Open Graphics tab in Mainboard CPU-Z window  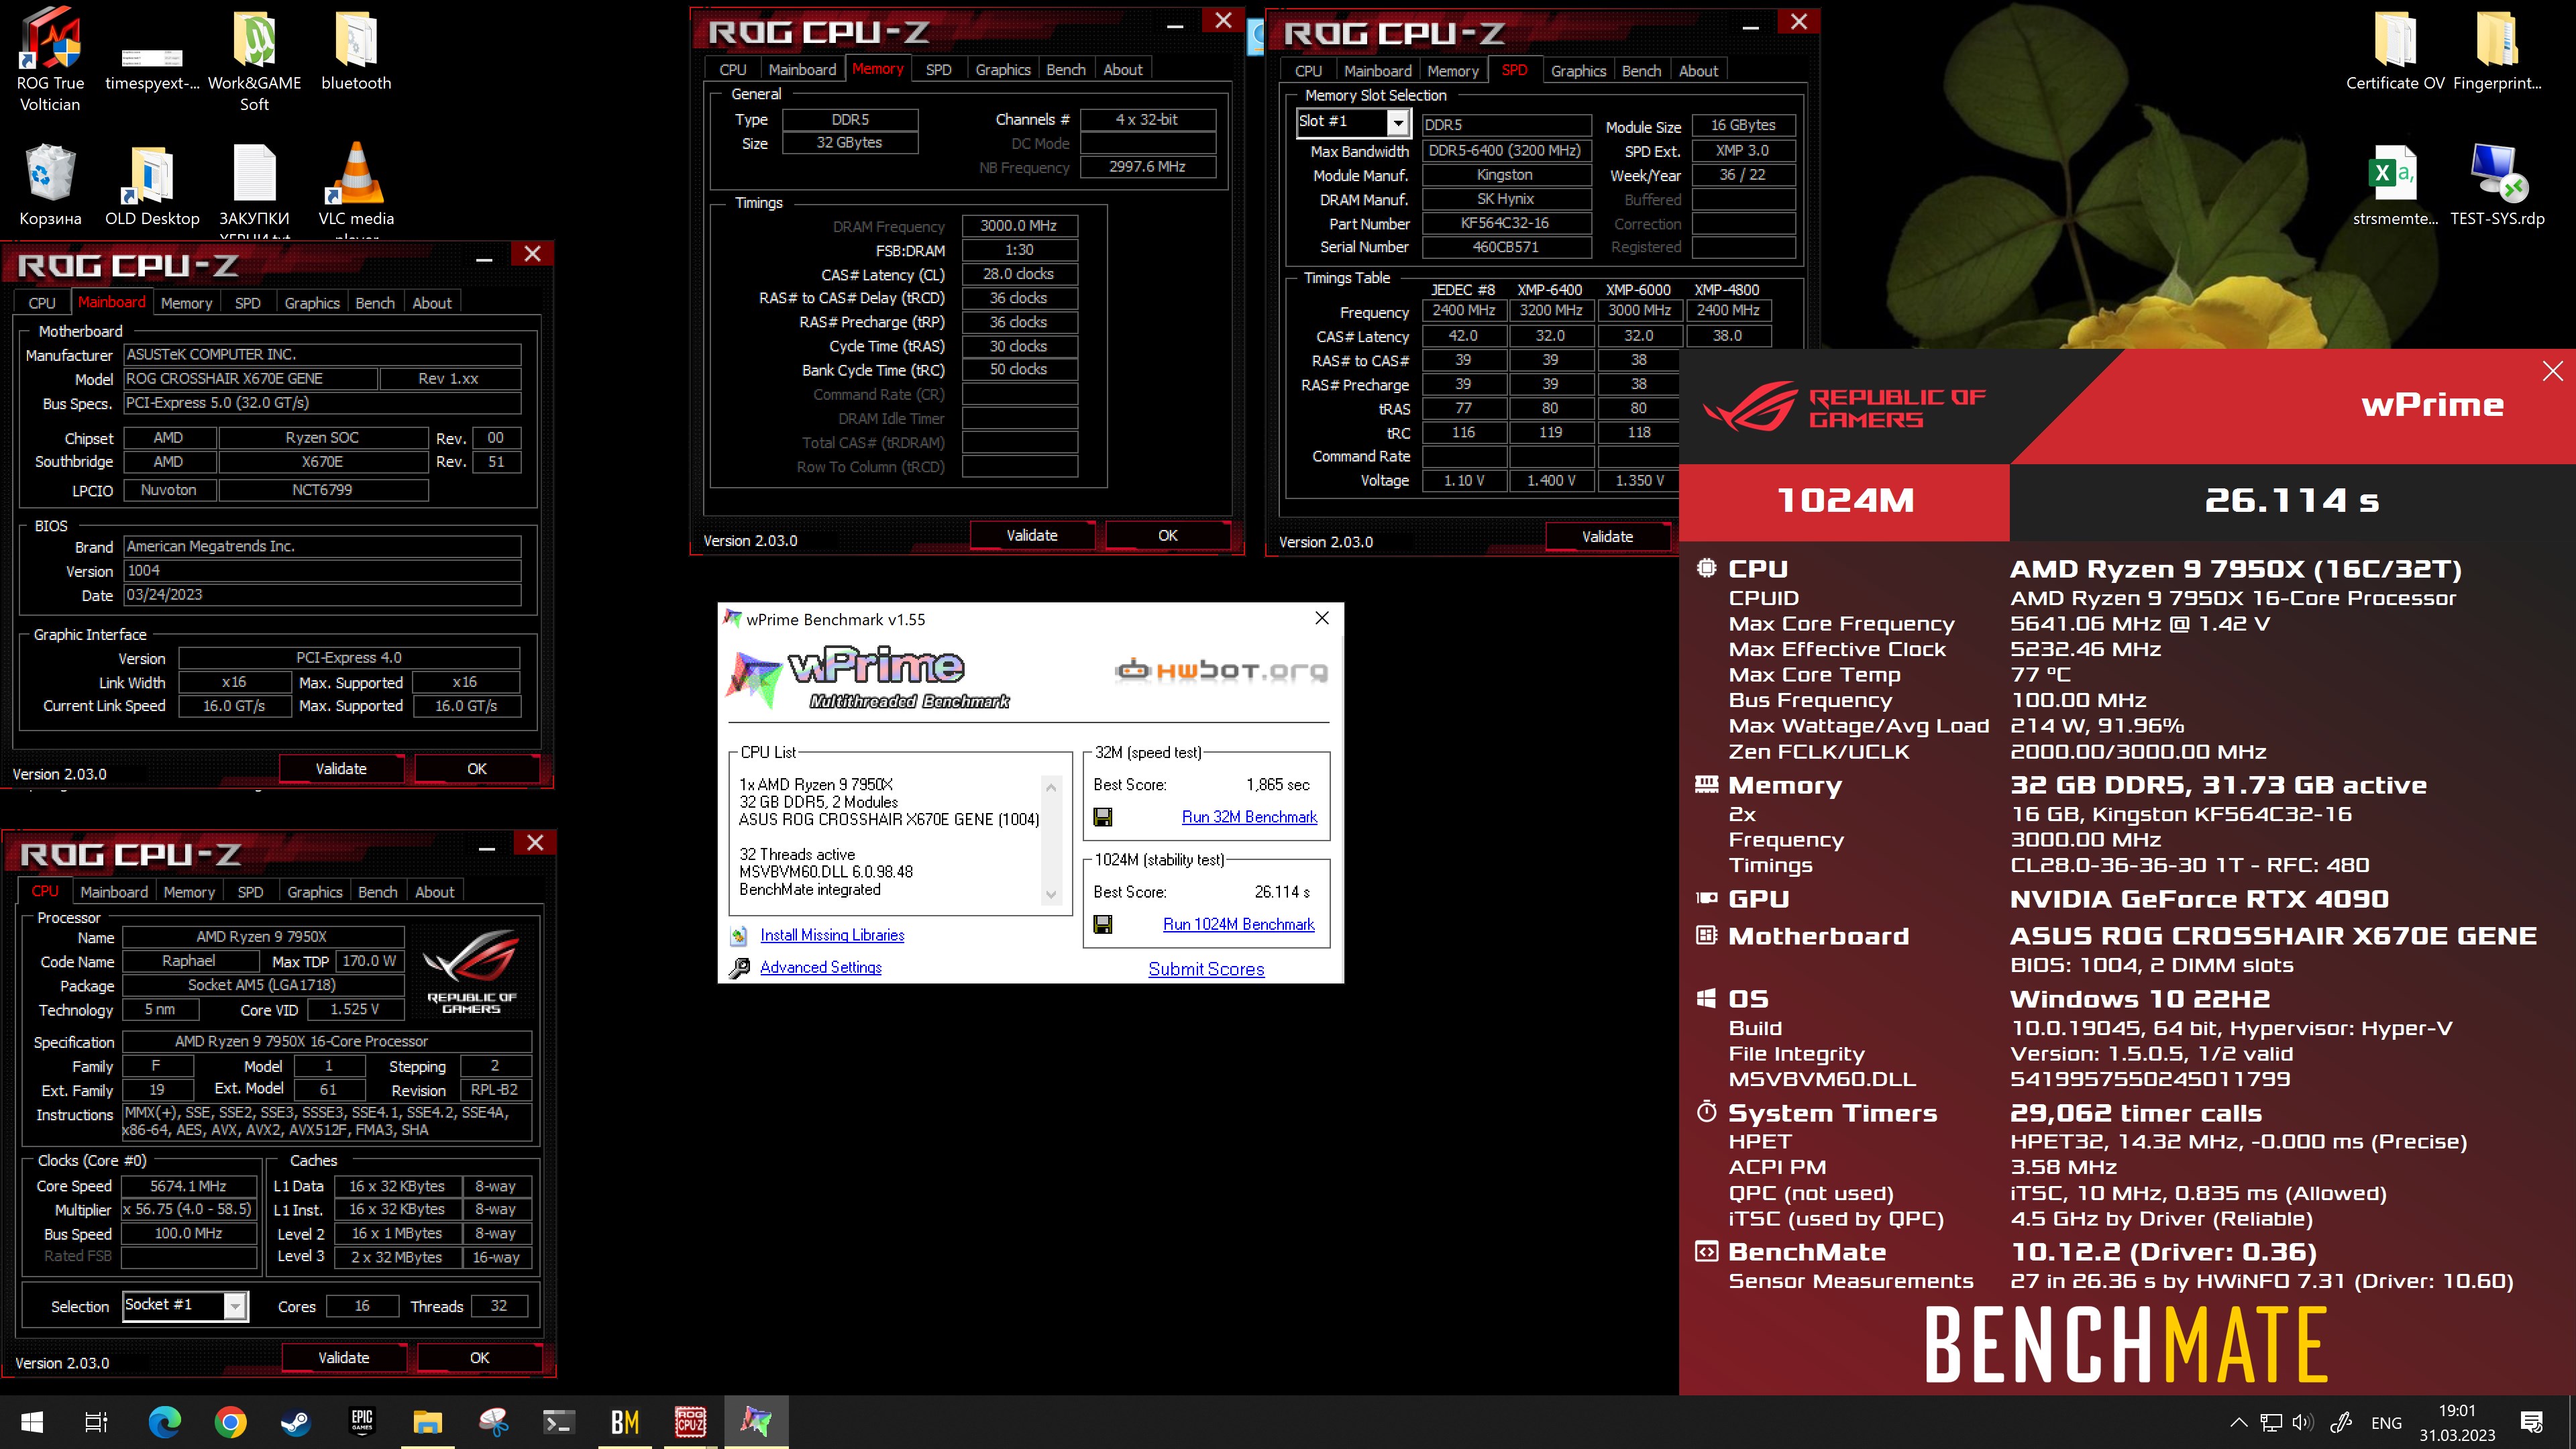pos(312,303)
